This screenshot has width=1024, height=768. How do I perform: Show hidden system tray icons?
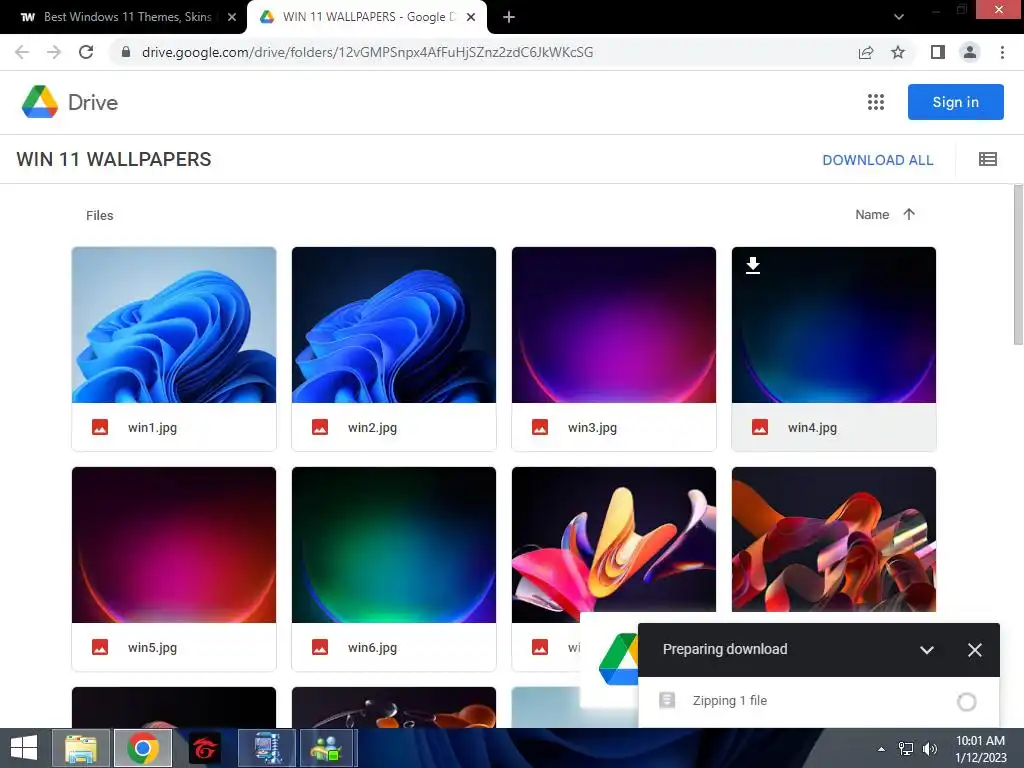[x=882, y=749]
